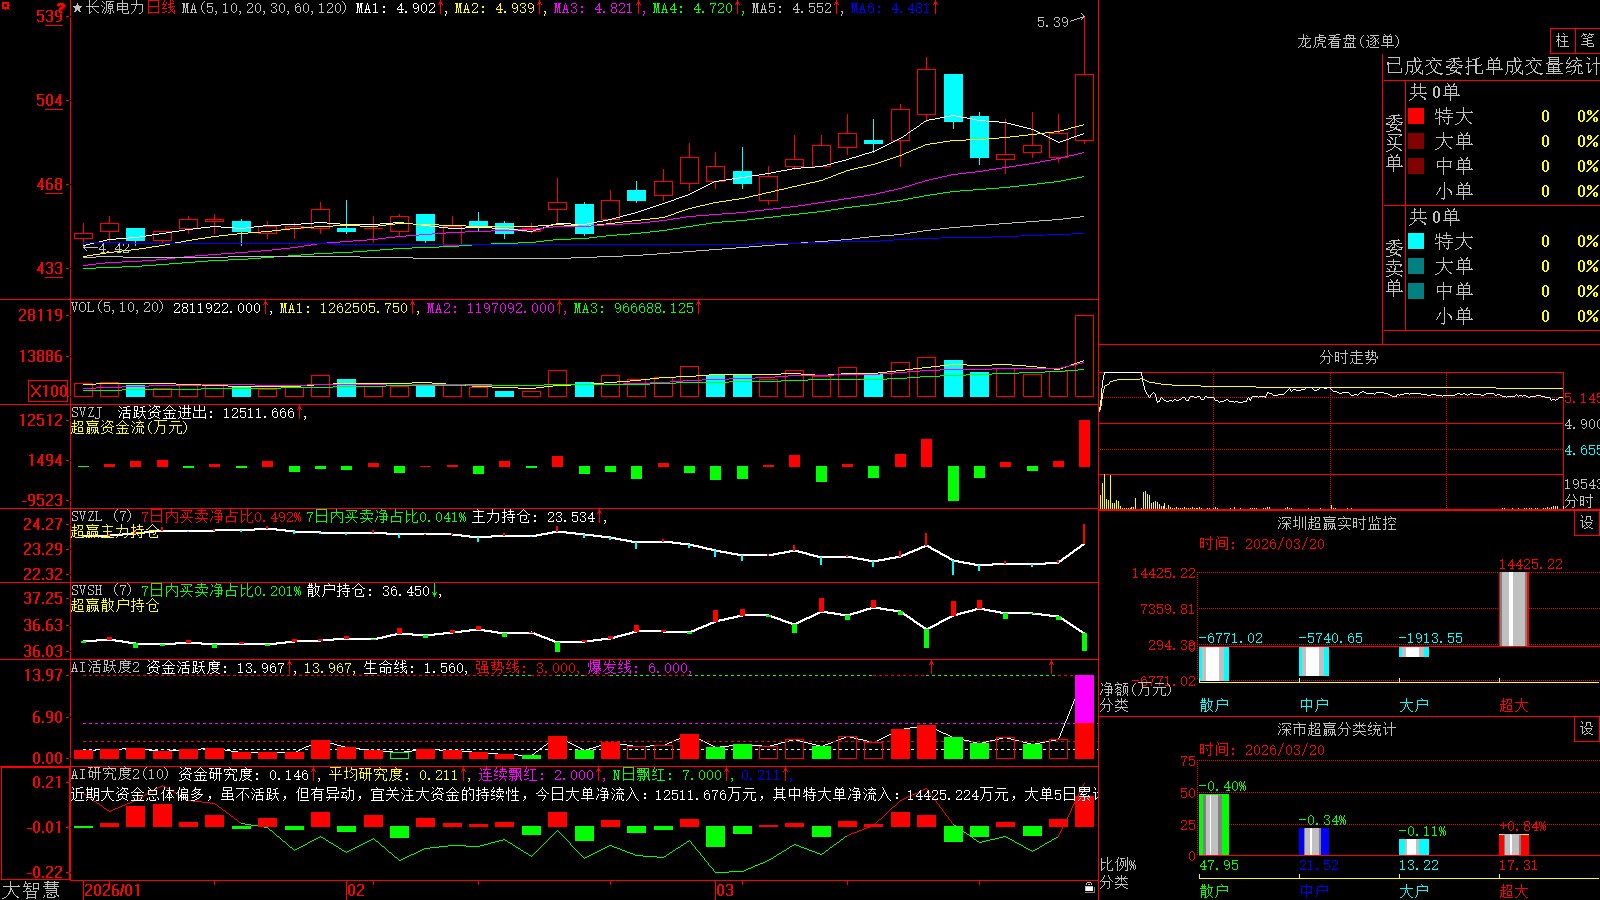The height and width of the screenshot is (900, 1600).
Task: Click the 深圳超赢实时监控 panel title
Action: [1336, 523]
